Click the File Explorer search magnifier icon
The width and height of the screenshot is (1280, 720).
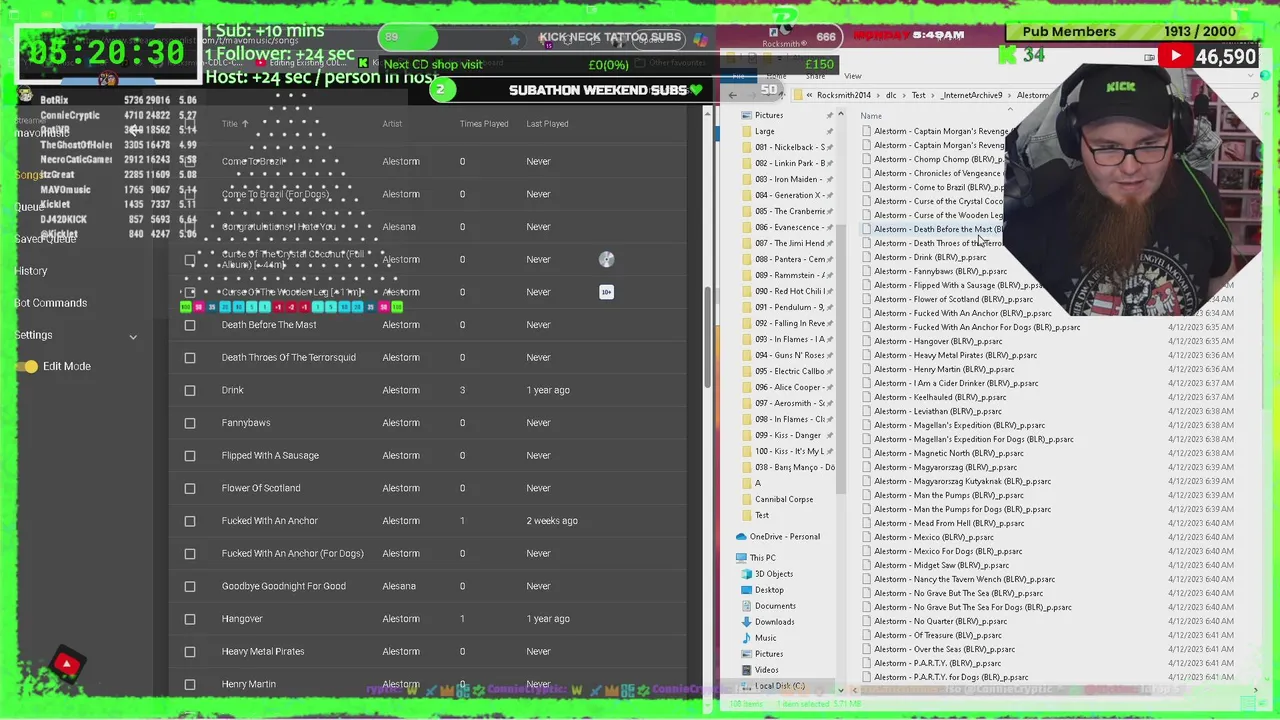coord(1256,95)
